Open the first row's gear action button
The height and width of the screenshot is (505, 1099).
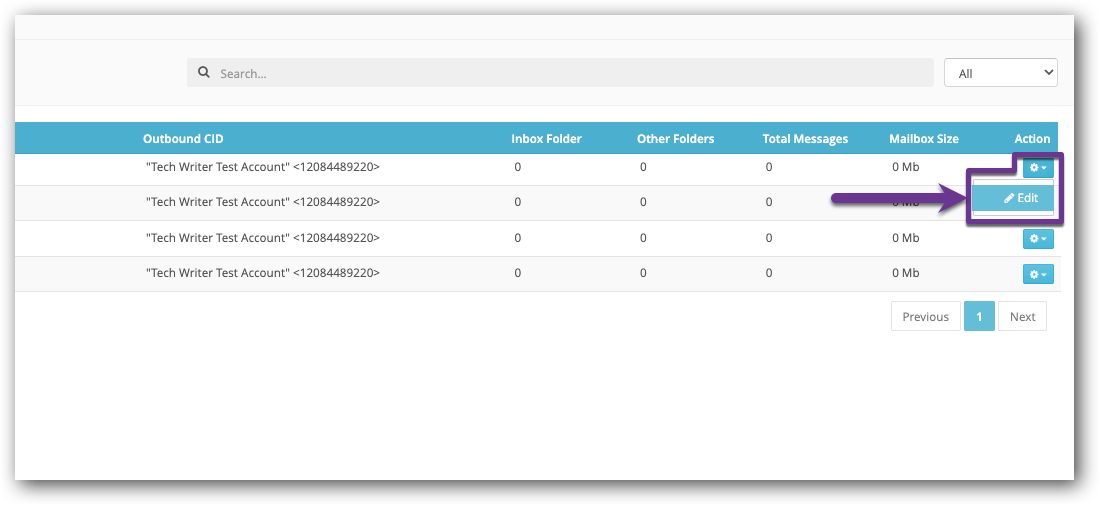click(x=1038, y=168)
